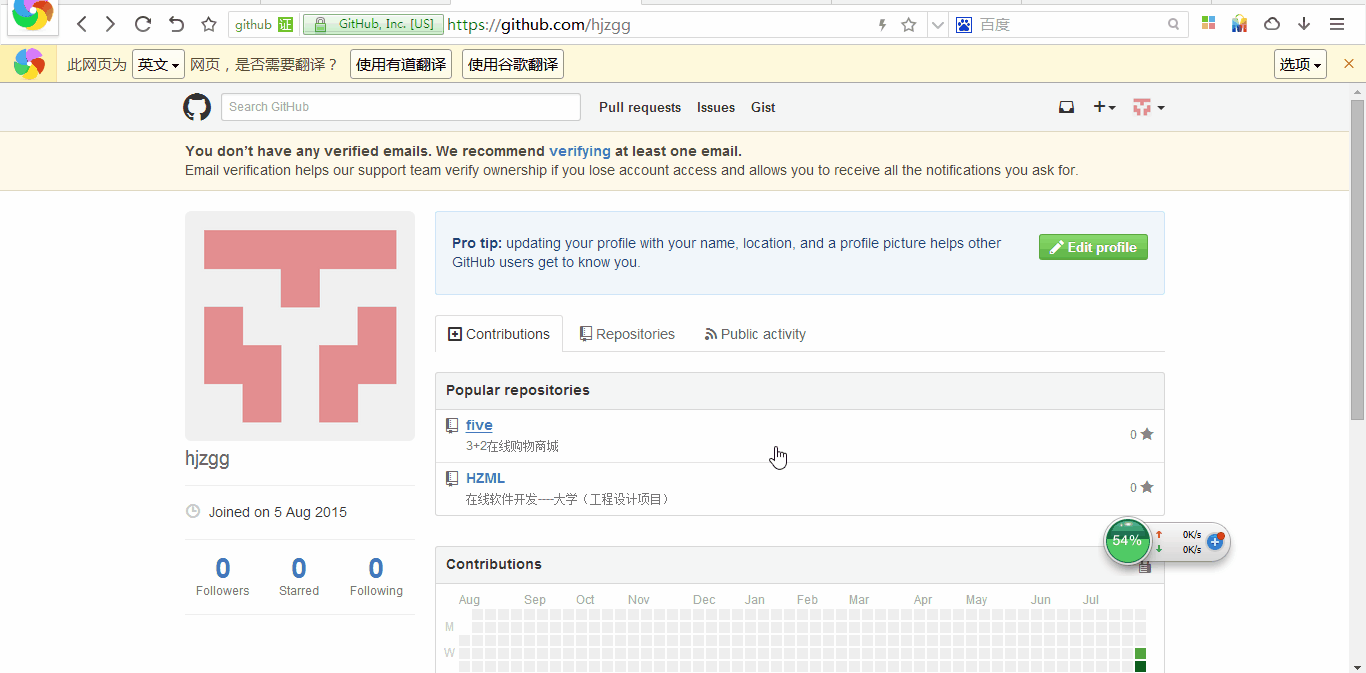The height and width of the screenshot is (673, 1366).
Task: Click the browser downloads arrow icon
Action: [x=1304, y=24]
